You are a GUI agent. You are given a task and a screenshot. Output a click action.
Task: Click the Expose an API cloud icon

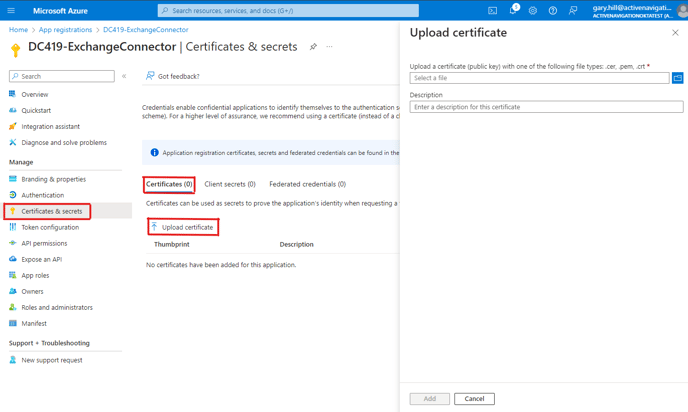point(13,259)
